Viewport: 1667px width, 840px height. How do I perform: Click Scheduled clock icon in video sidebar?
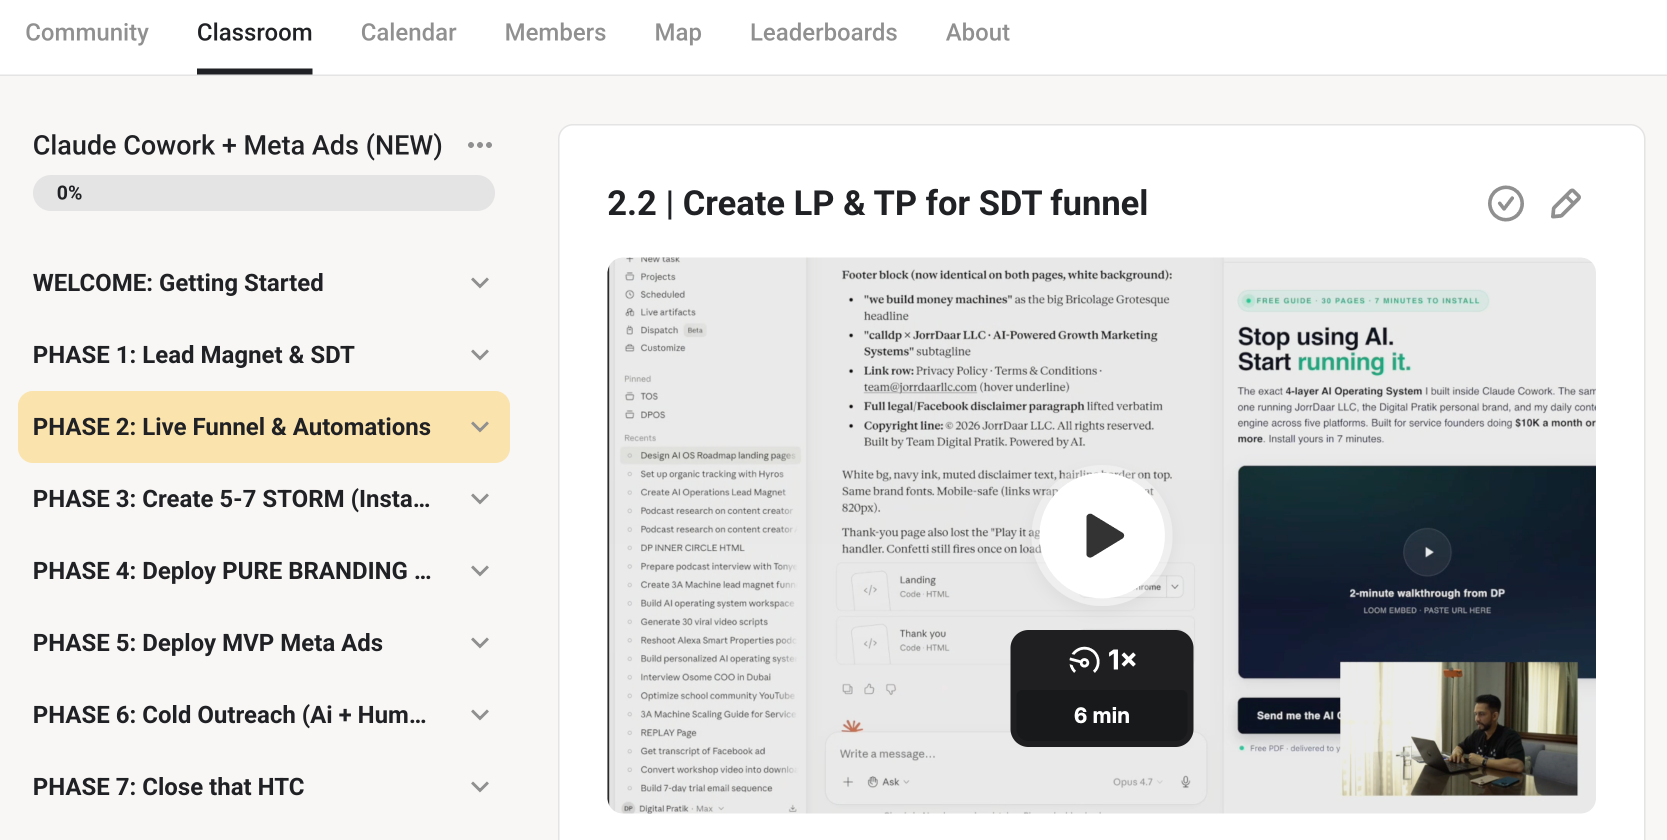(x=630, y=295)
